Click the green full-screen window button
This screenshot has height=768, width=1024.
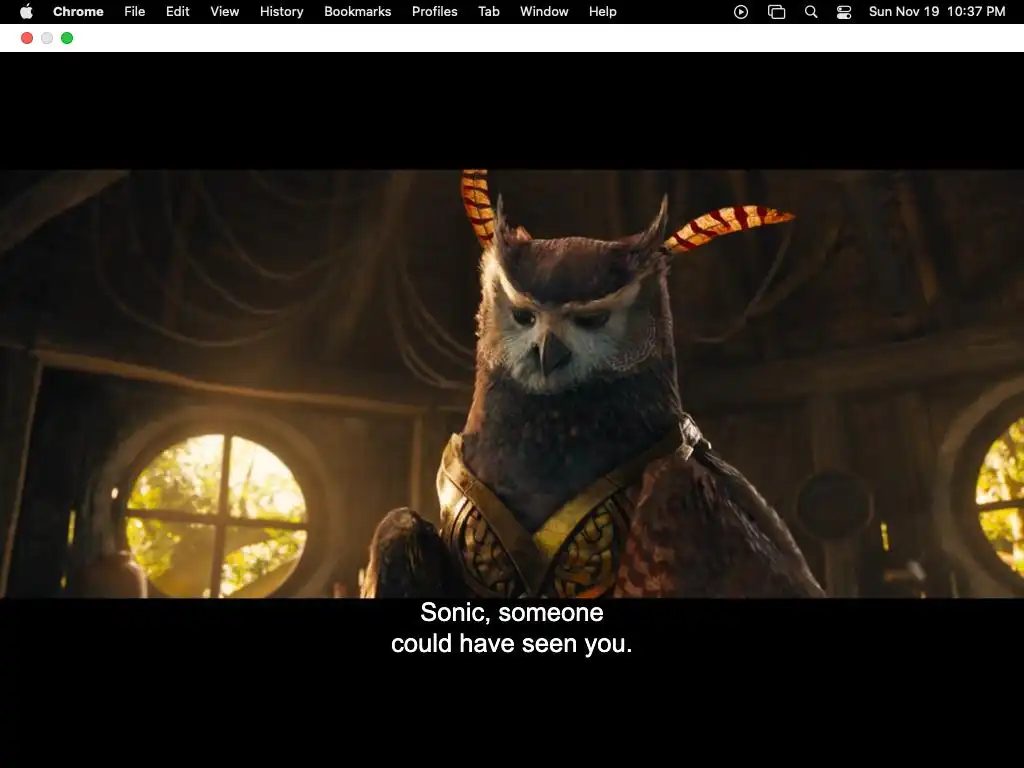67,38
